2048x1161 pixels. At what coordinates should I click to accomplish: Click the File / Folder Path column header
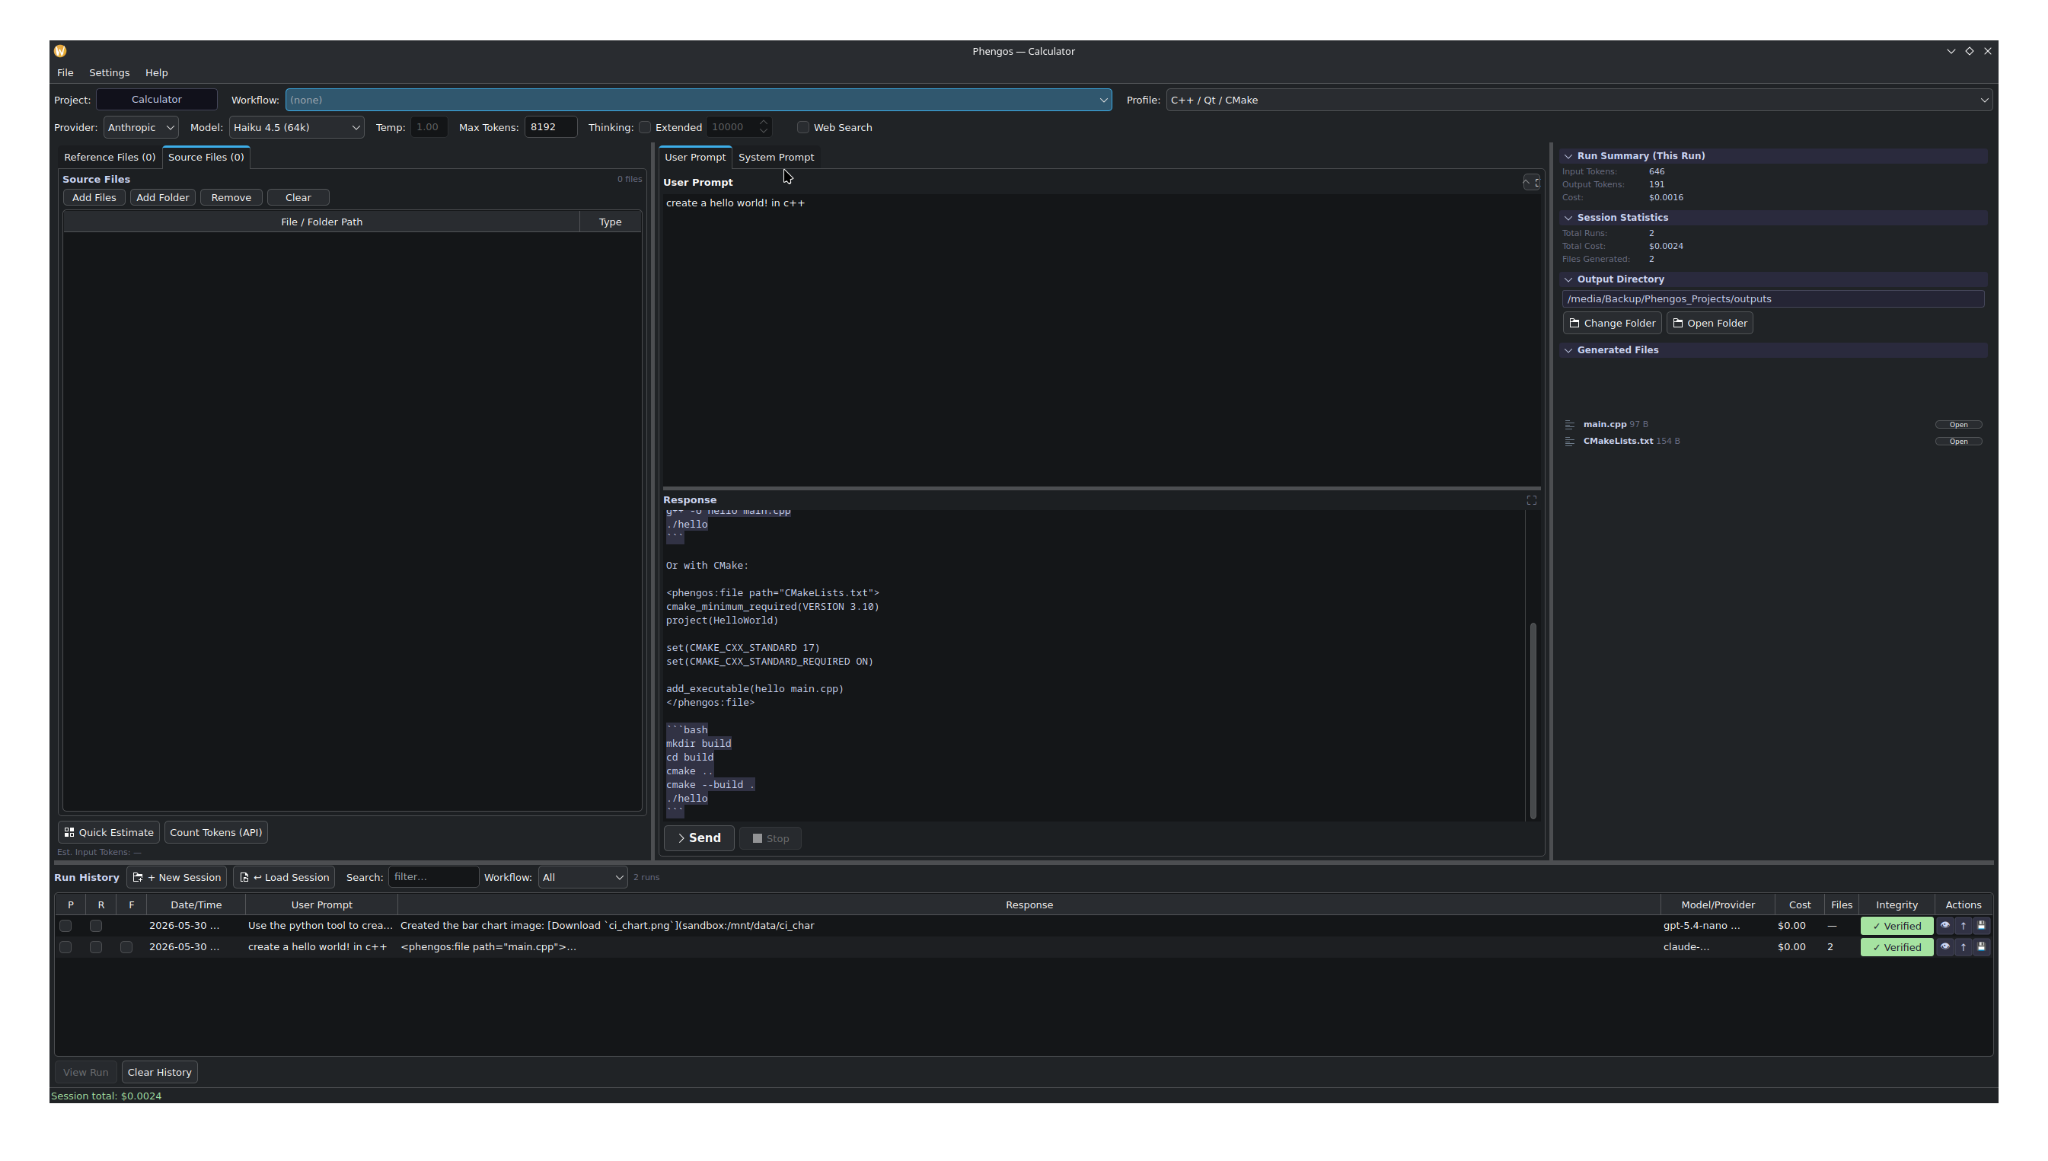(x=322, y=222)
